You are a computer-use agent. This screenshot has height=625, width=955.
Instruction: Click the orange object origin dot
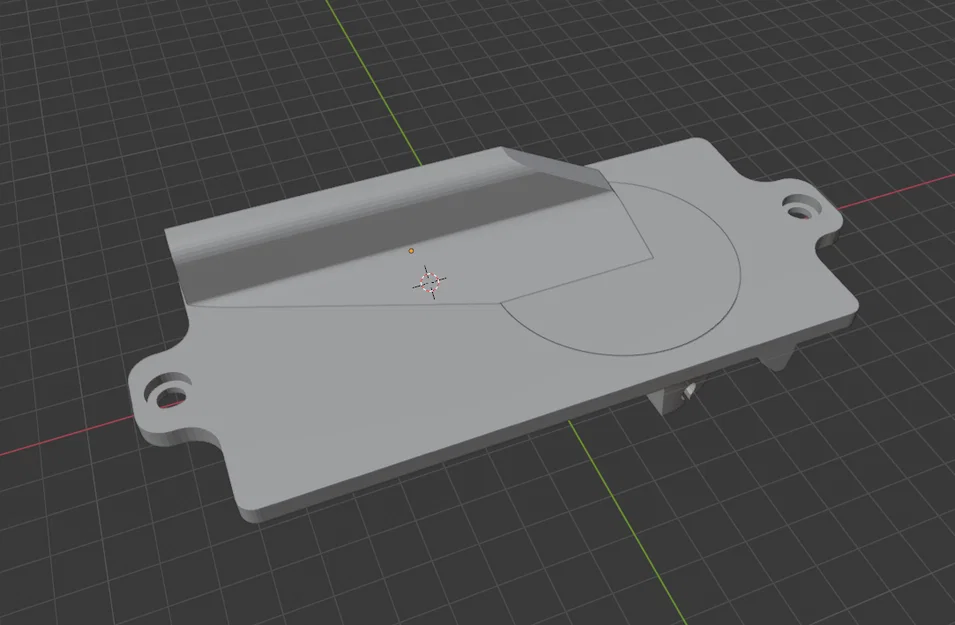(411, 250)
